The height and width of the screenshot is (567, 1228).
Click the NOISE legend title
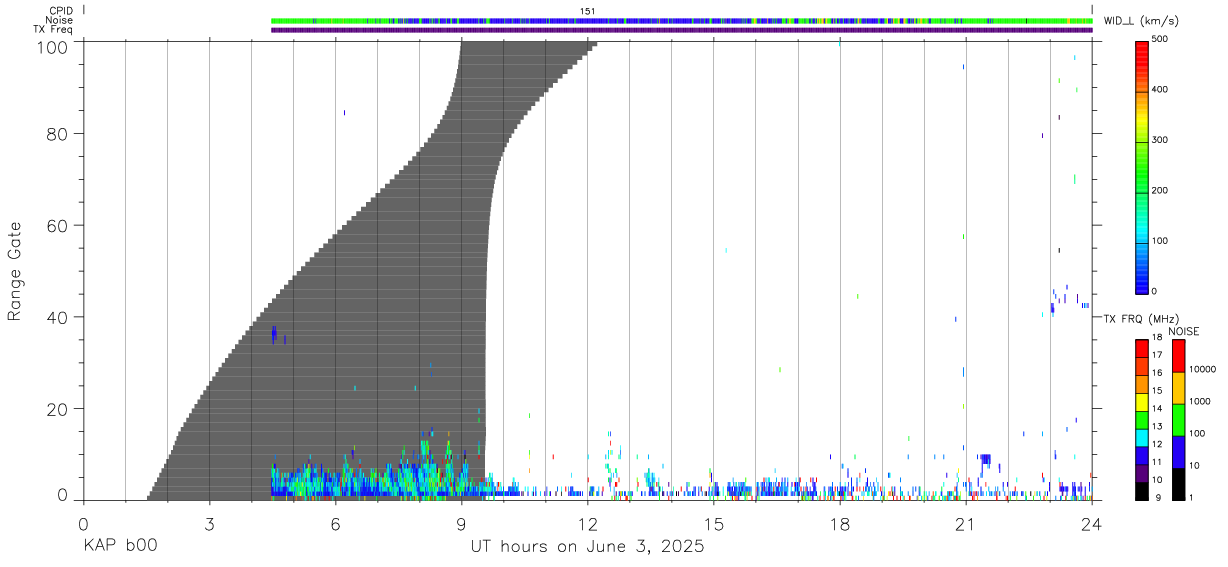[x=1182, y=331]
